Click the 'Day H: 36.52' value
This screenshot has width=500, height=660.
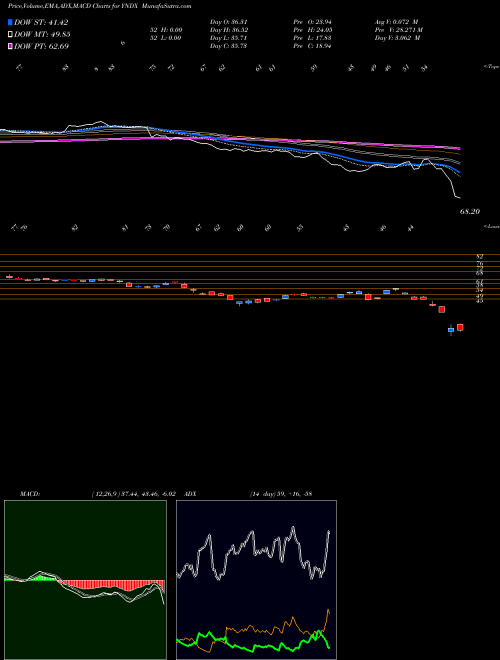pos(228,30)
